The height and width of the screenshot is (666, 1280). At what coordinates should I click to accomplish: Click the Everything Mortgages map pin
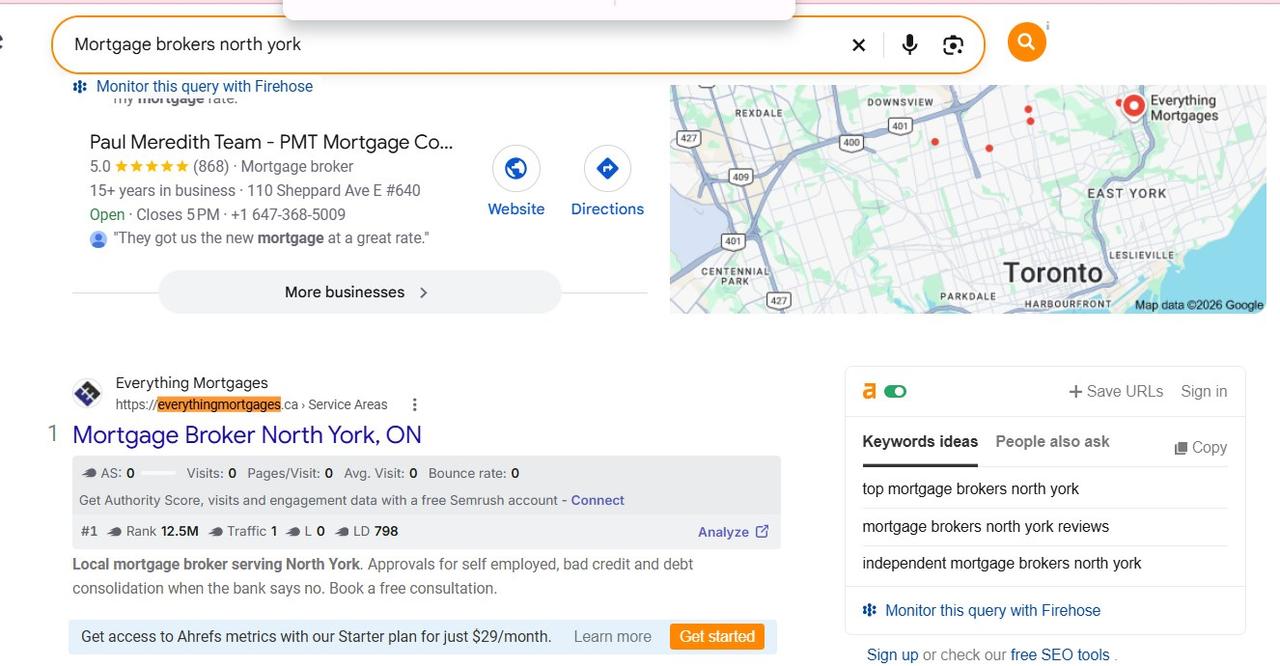[x=1133, y=107]
